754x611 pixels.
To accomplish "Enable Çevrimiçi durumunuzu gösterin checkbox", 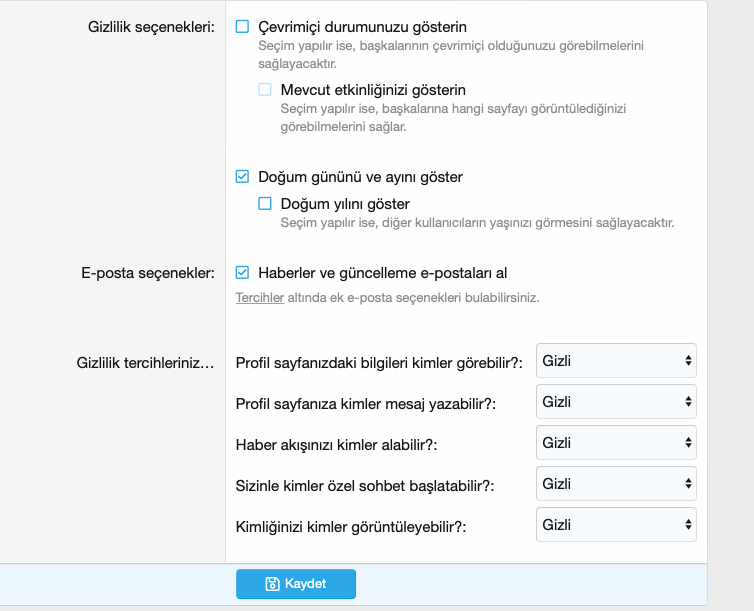I will pyautogui.click(x=242, y=27).
